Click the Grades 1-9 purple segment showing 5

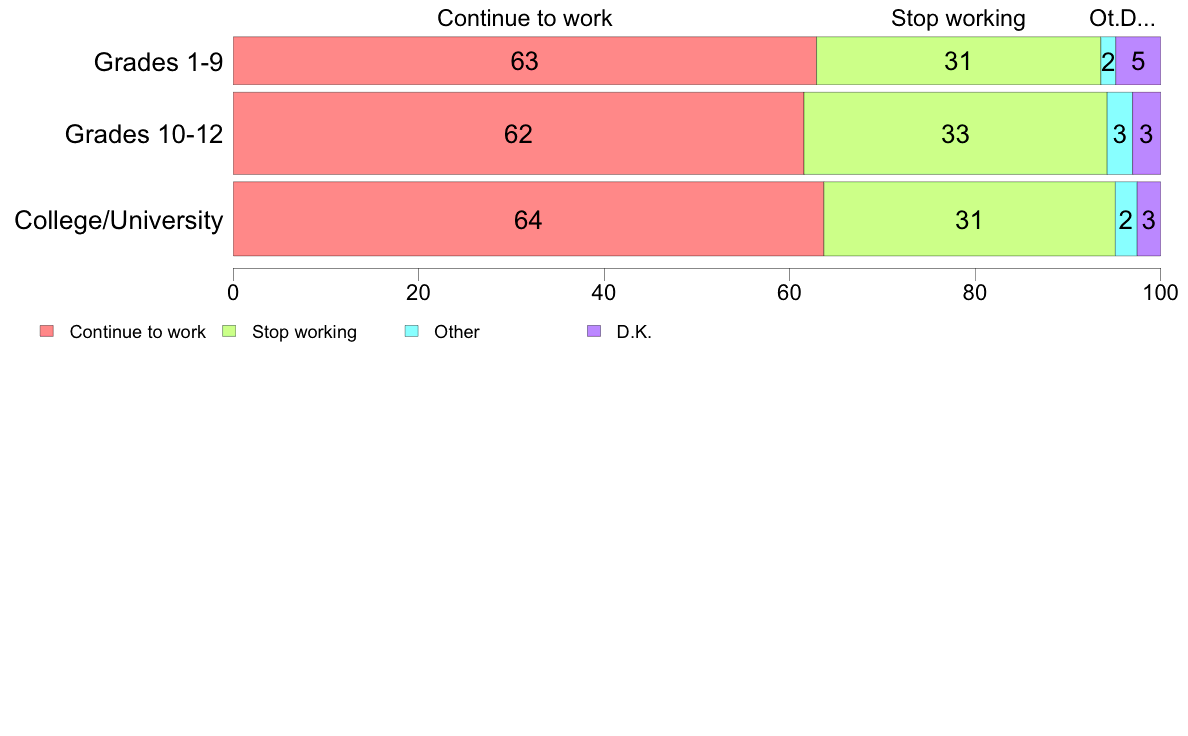pos(1138,61)
